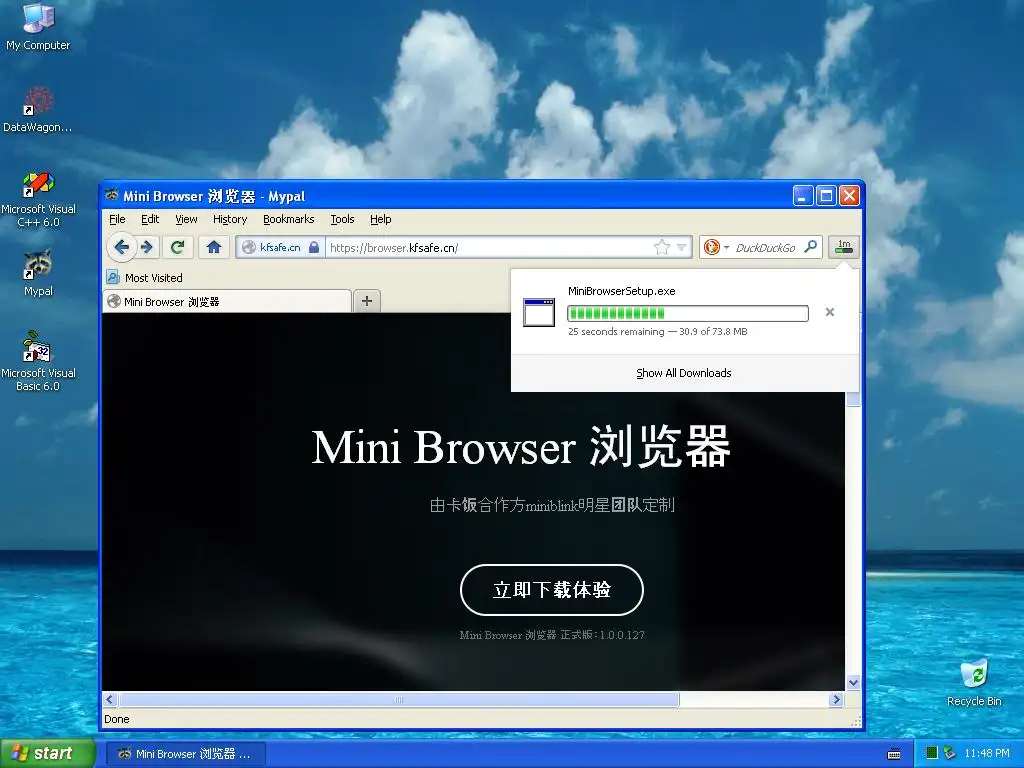Select the Mypal desktop shortcut

[38, 273]
